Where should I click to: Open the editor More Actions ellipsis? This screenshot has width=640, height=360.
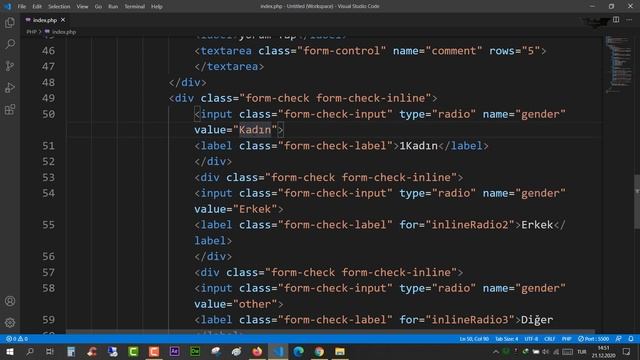click(x=629, y=20)
